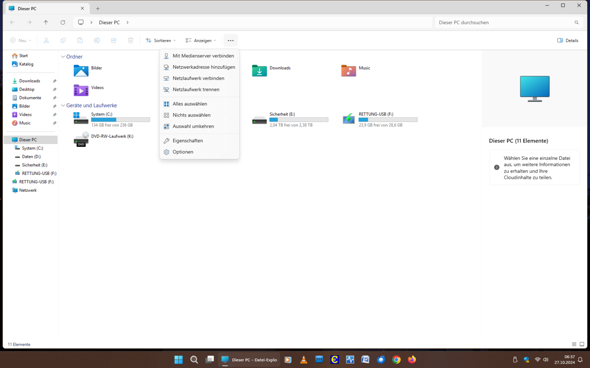Collapse the Geräte und Laufwerke group
This screenshot has width=590, height=368.
point(63,105)
